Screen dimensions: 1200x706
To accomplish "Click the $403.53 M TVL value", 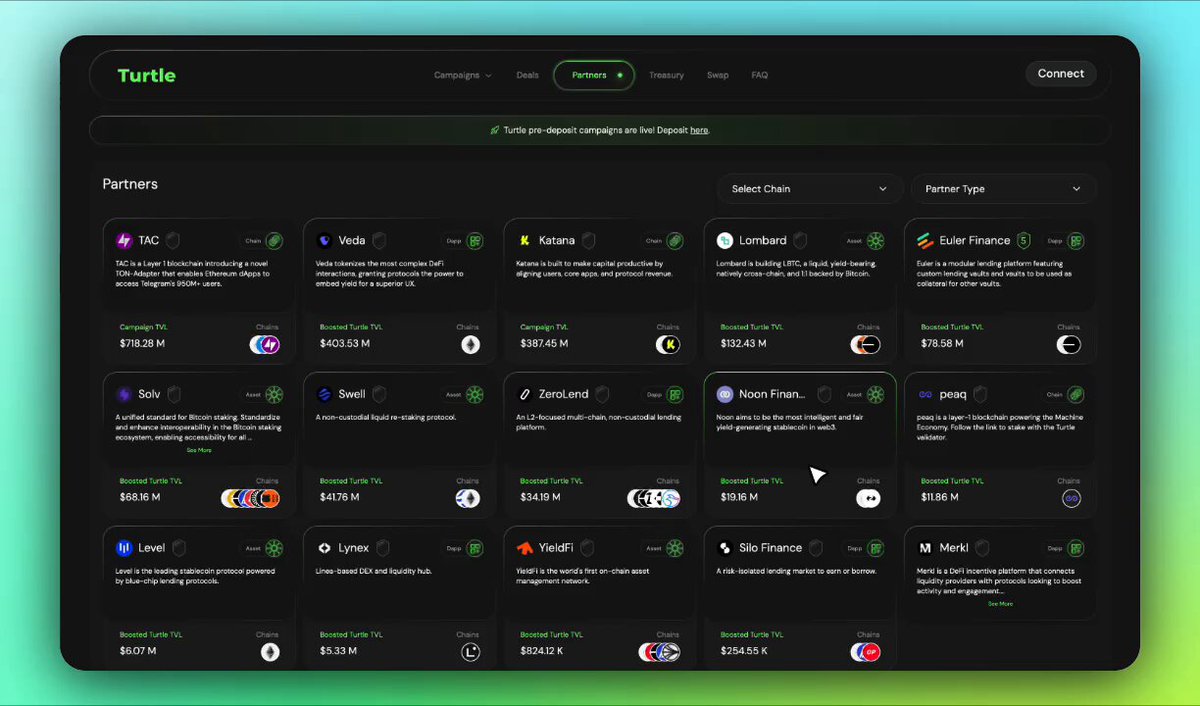I will (345, 344).
